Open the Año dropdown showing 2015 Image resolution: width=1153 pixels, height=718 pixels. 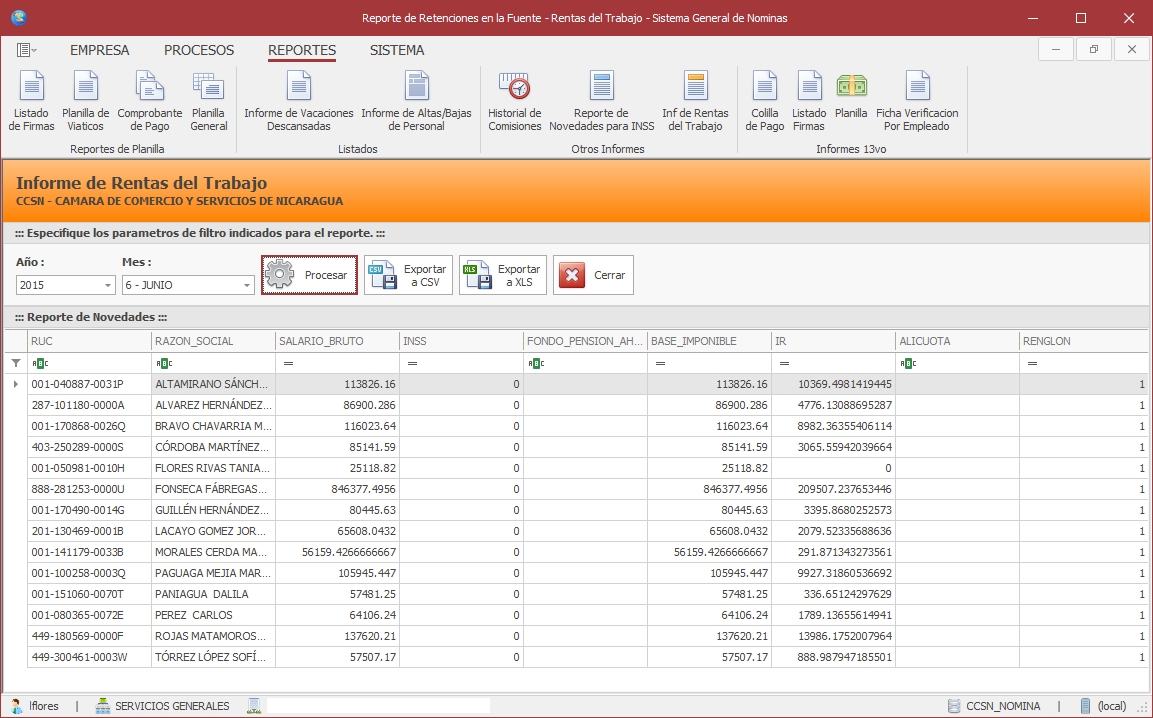108,285
